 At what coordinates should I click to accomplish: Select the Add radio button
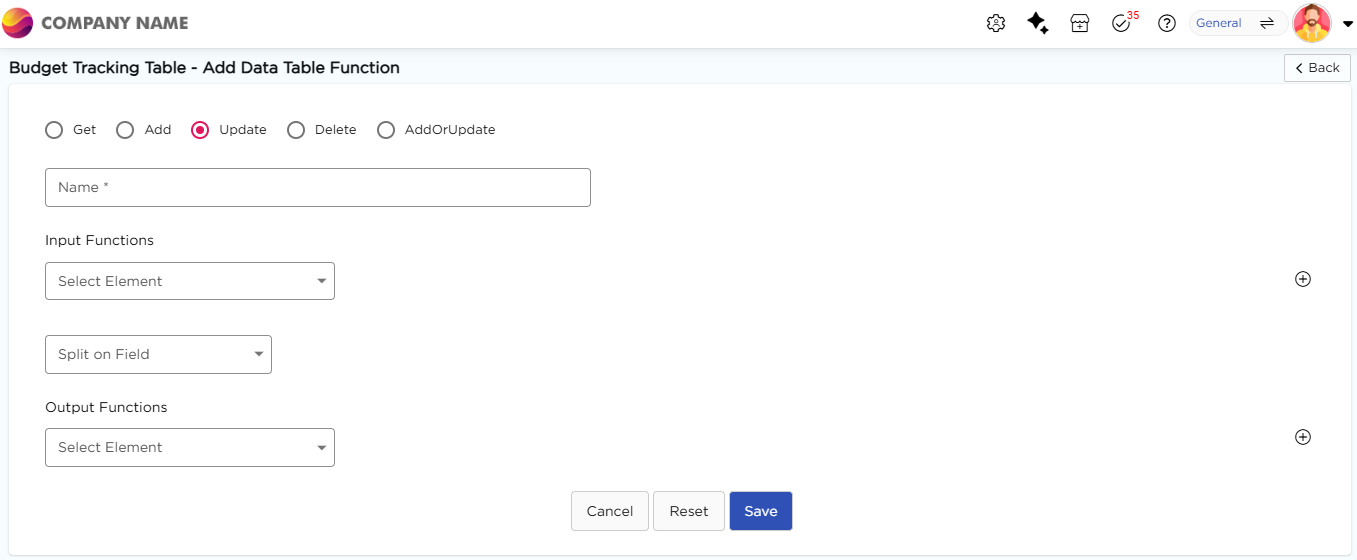pos(125,130)
